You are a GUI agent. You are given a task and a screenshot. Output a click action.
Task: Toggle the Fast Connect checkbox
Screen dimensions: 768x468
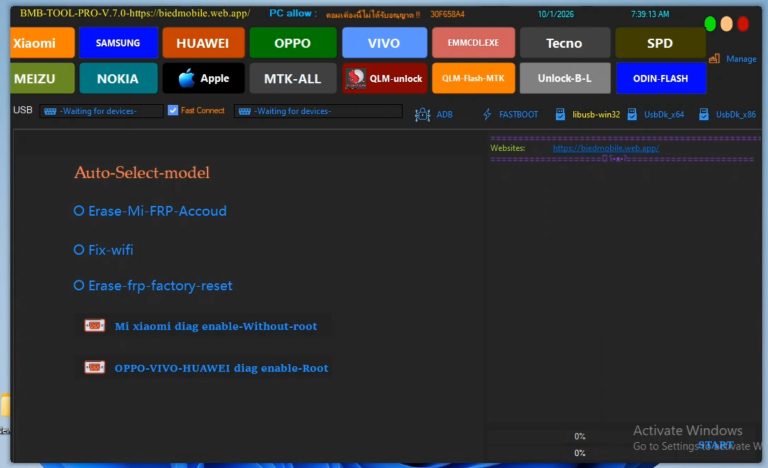172,110
